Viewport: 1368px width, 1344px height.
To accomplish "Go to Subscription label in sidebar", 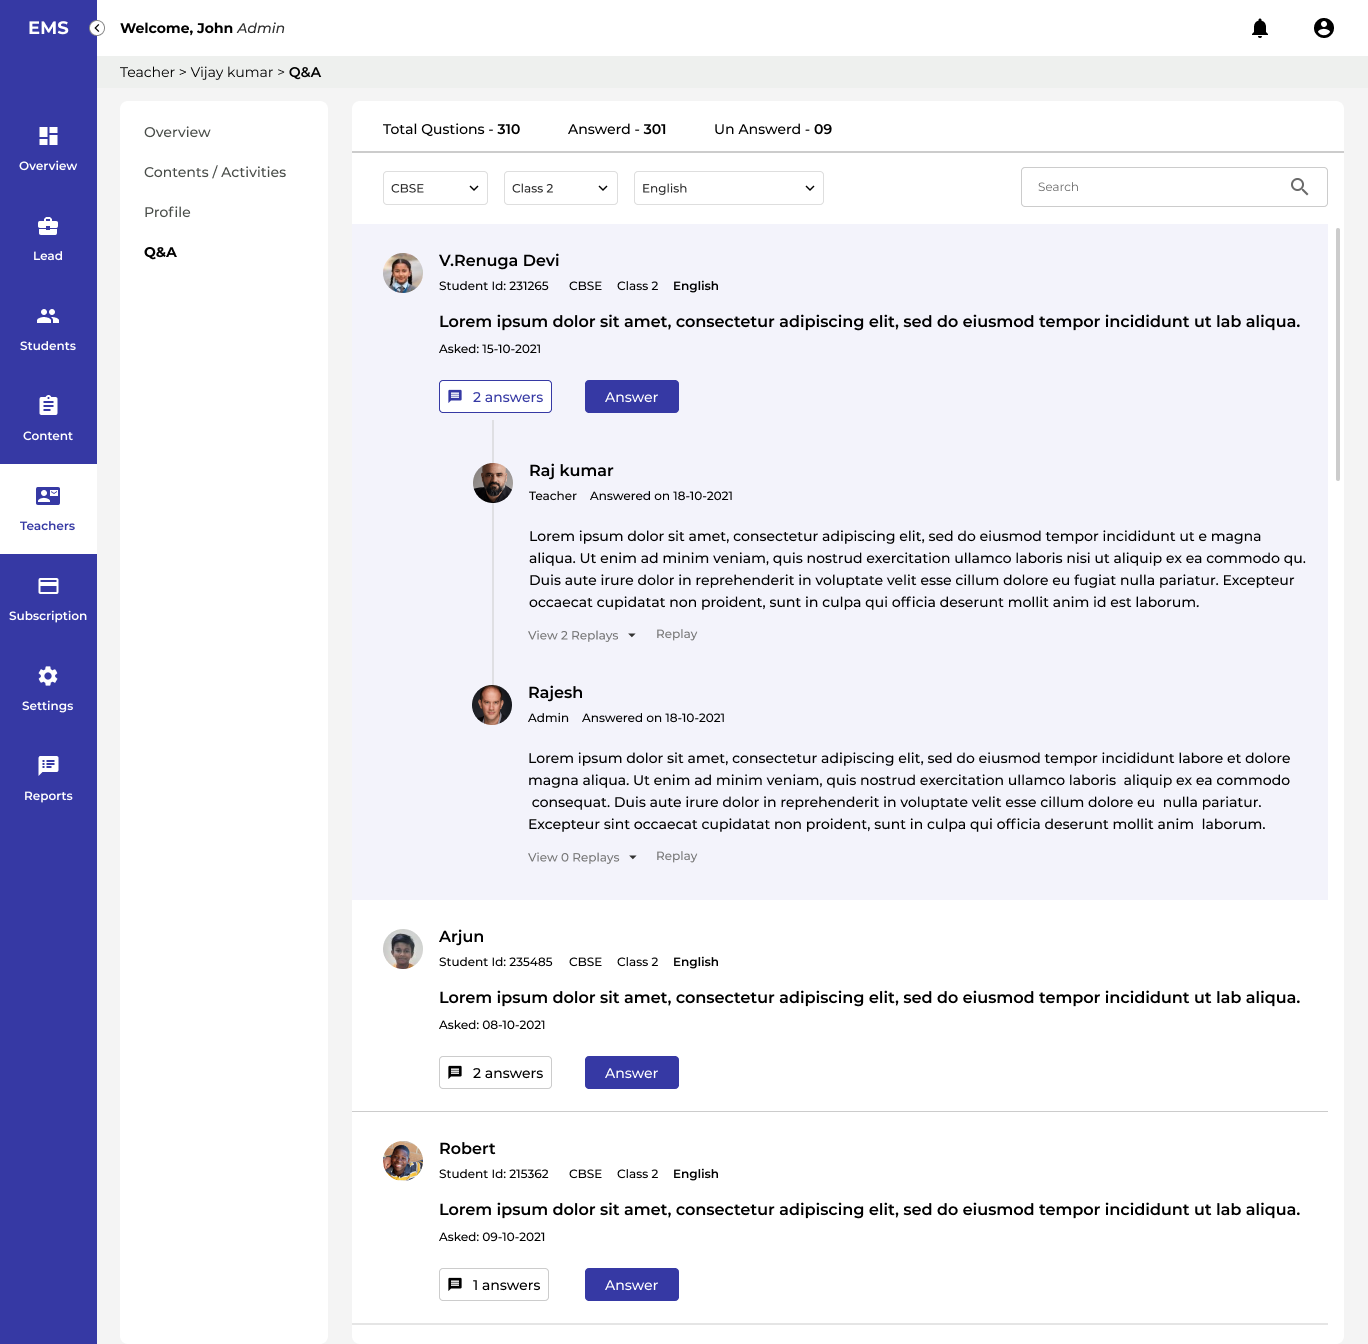I will point(48,616).
